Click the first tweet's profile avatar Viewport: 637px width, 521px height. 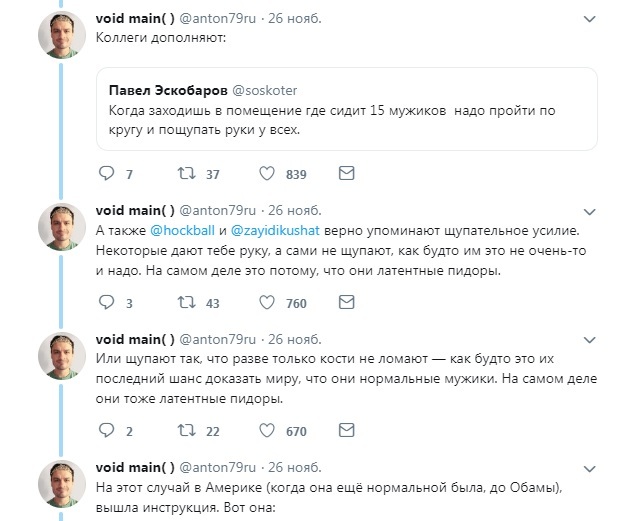click(60, 40)
